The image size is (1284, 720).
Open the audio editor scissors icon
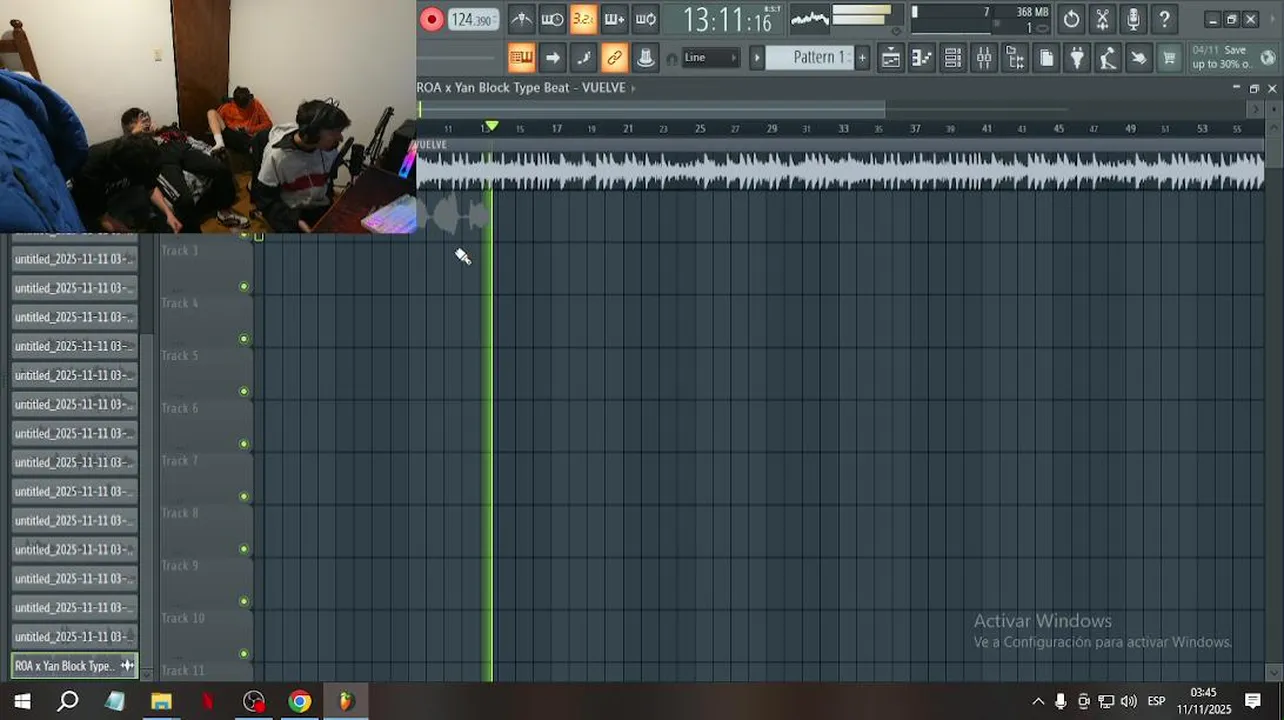point(1102,19)
